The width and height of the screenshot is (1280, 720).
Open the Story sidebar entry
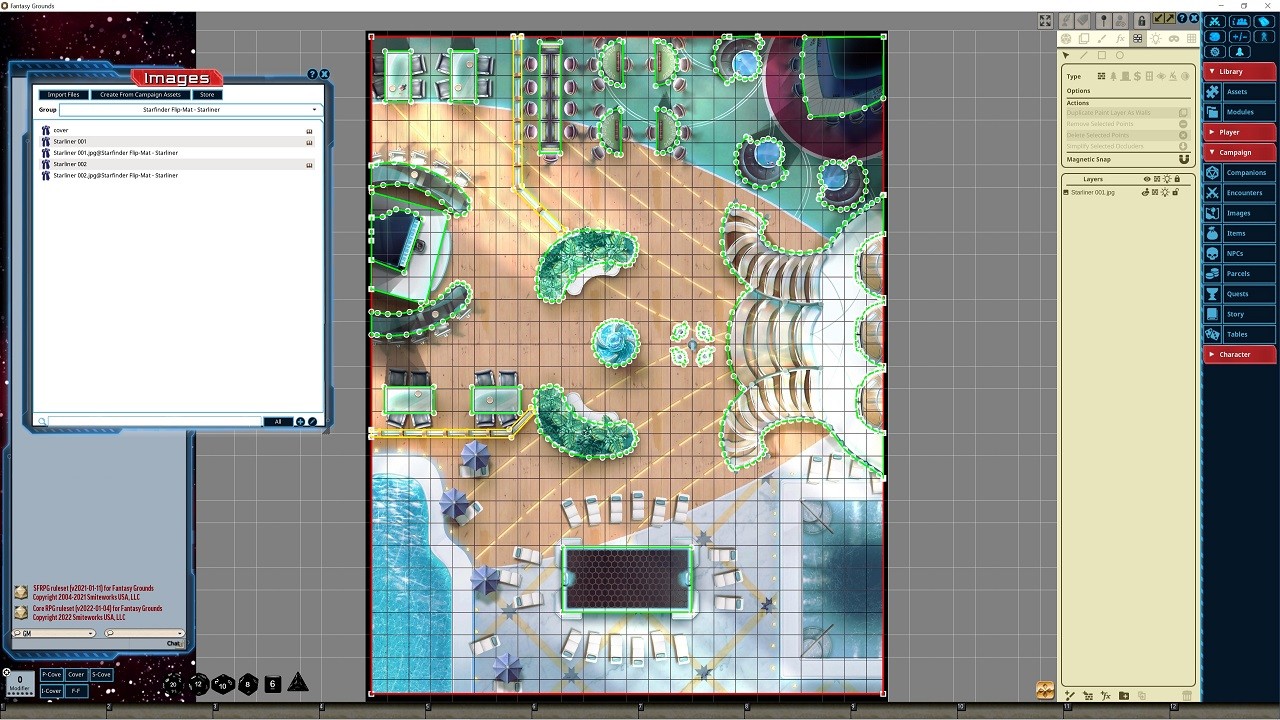pos(1235,314)
